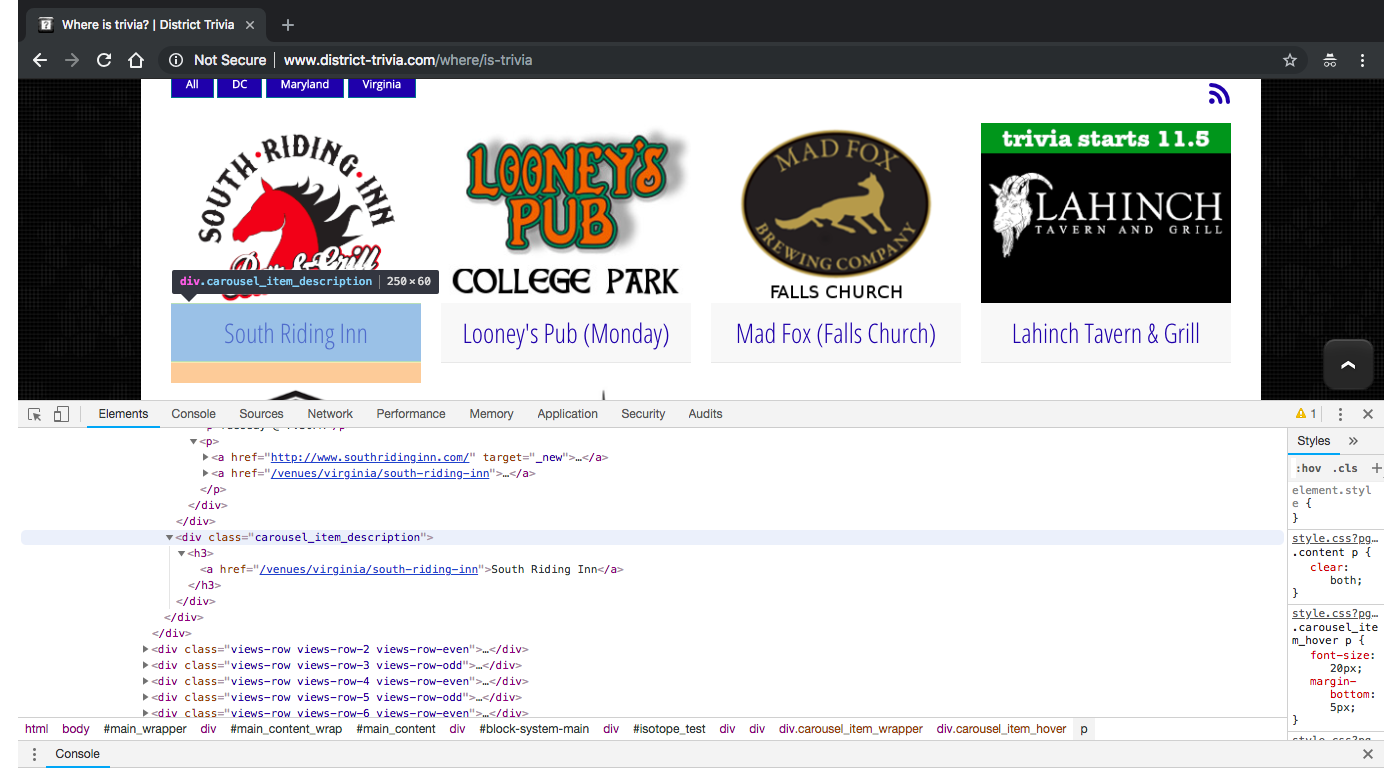Expand the views-row-4 div
Screen dimensions: 1384x768
point(148,682)
